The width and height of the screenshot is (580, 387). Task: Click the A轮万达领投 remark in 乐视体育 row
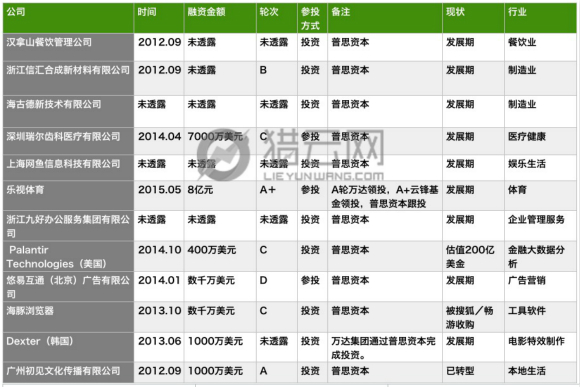(x=385, y=196)
